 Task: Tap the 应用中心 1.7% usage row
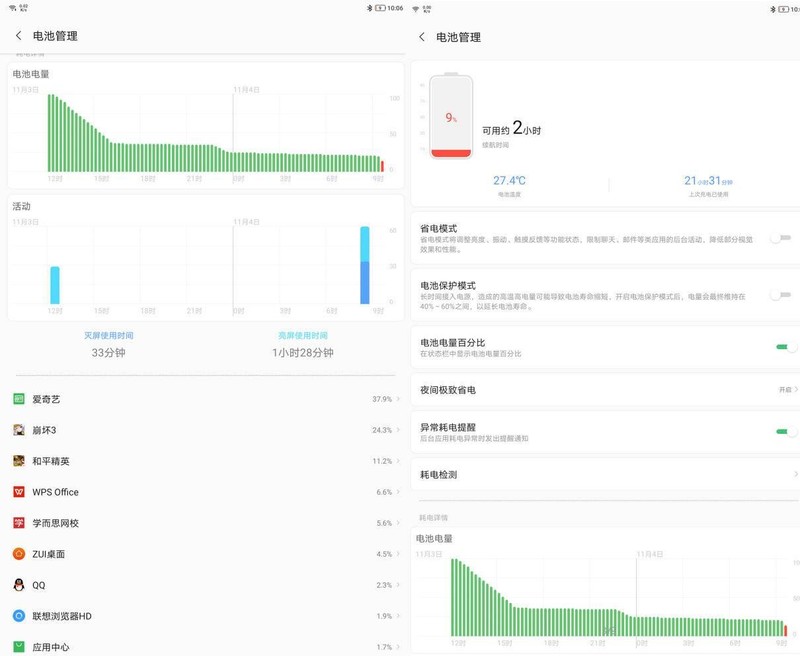coord(206,647)
